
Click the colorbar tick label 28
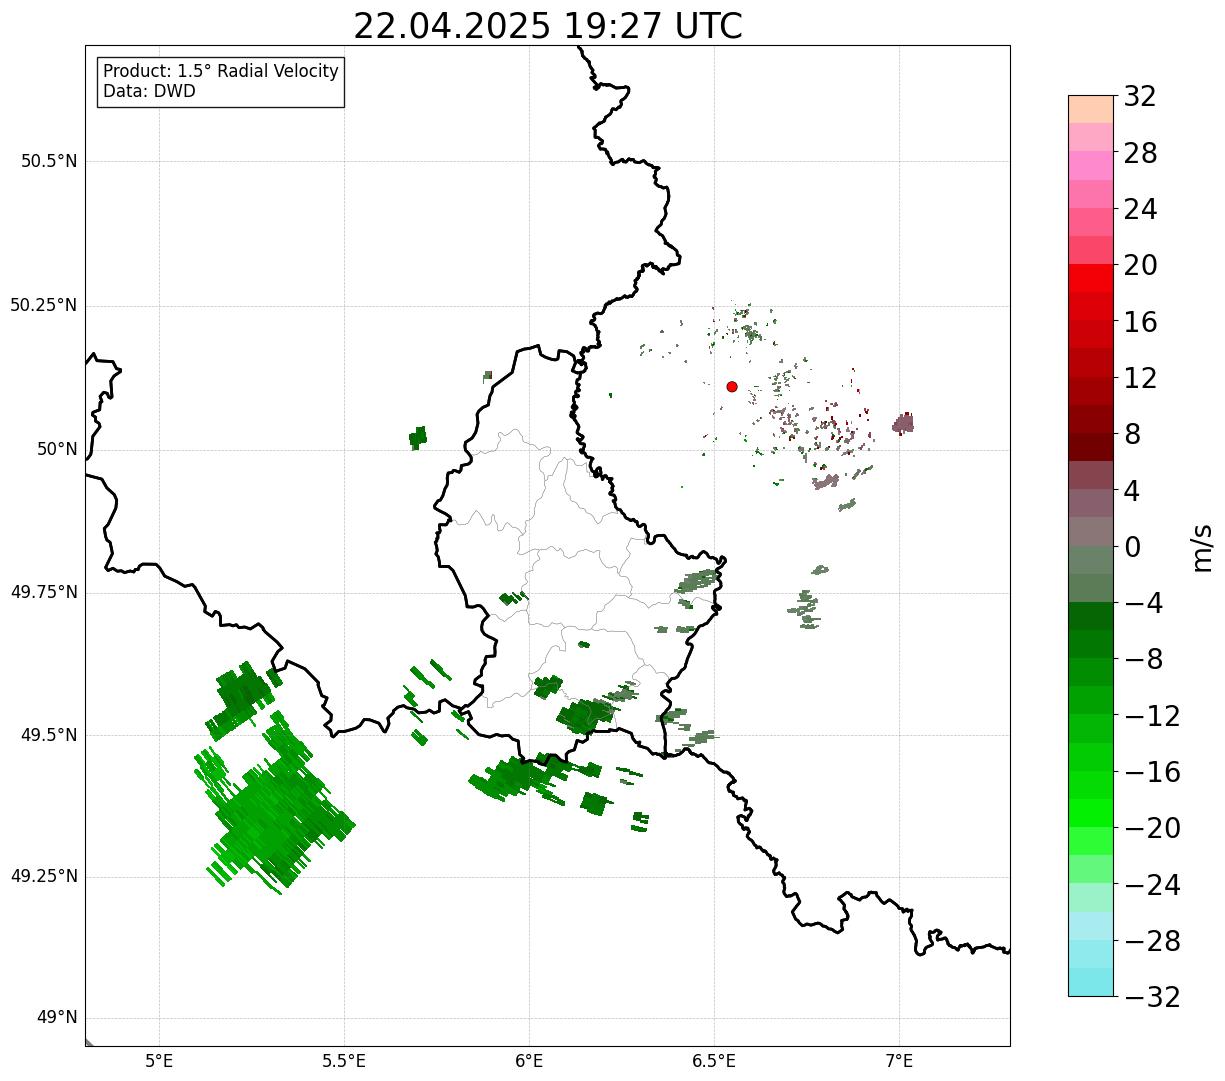point(1140,154)
